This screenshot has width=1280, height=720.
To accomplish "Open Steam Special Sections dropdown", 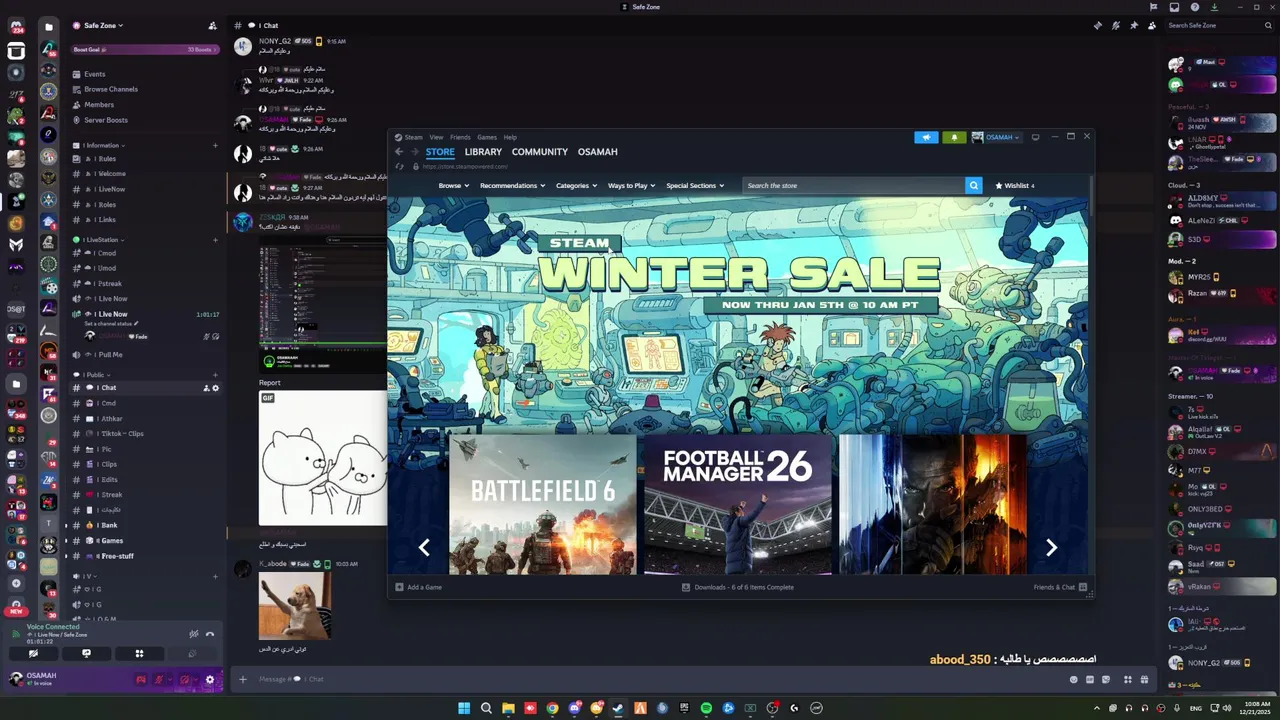I will (x=695, y=185).
